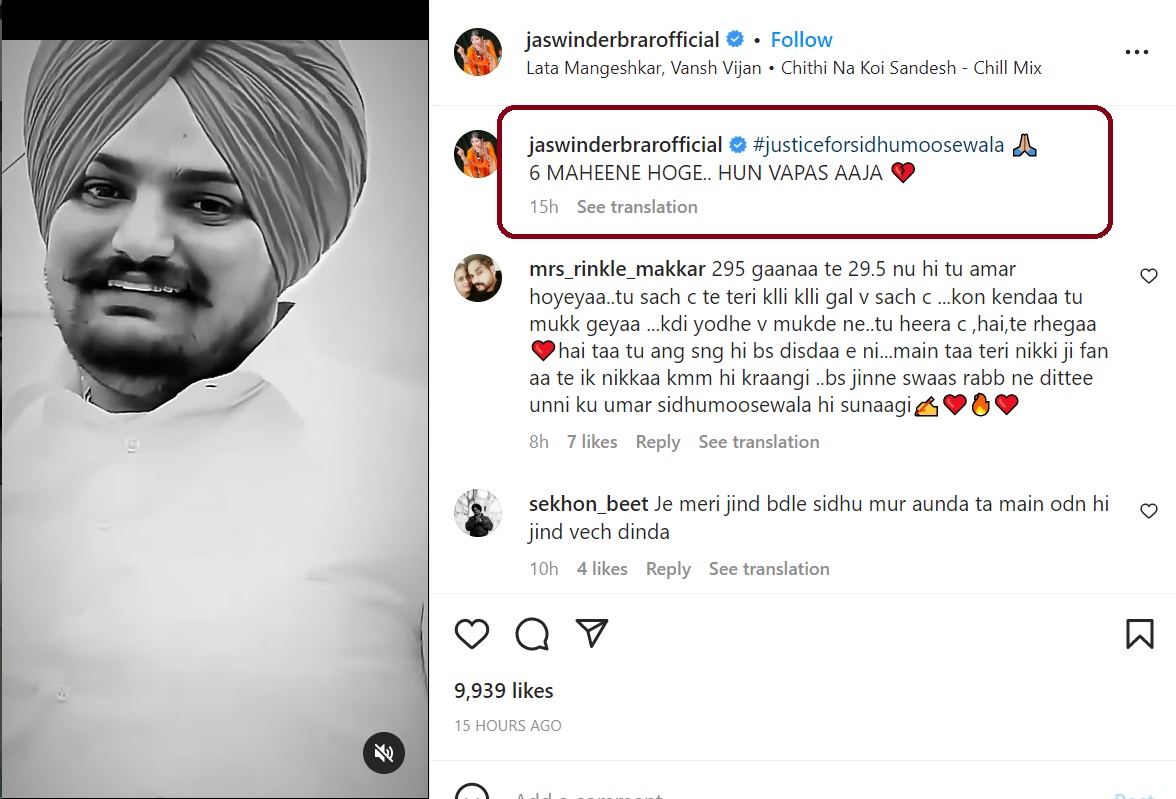View sekhon_beet's profile avatar
The width and height of the screenshot is (1176, 799).
click(x=478, y=513)
